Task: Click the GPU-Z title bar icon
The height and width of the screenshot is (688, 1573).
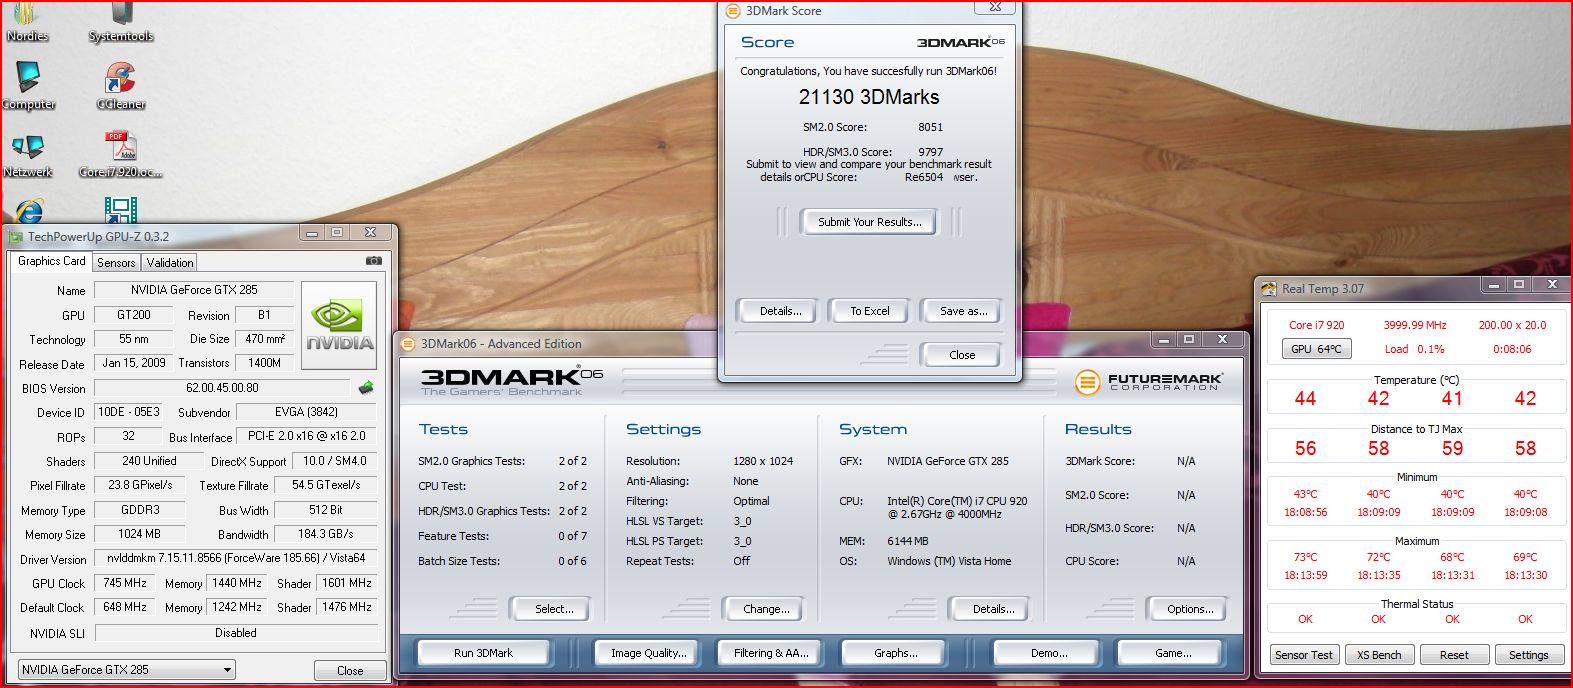Action: click(x=15, y=237)
